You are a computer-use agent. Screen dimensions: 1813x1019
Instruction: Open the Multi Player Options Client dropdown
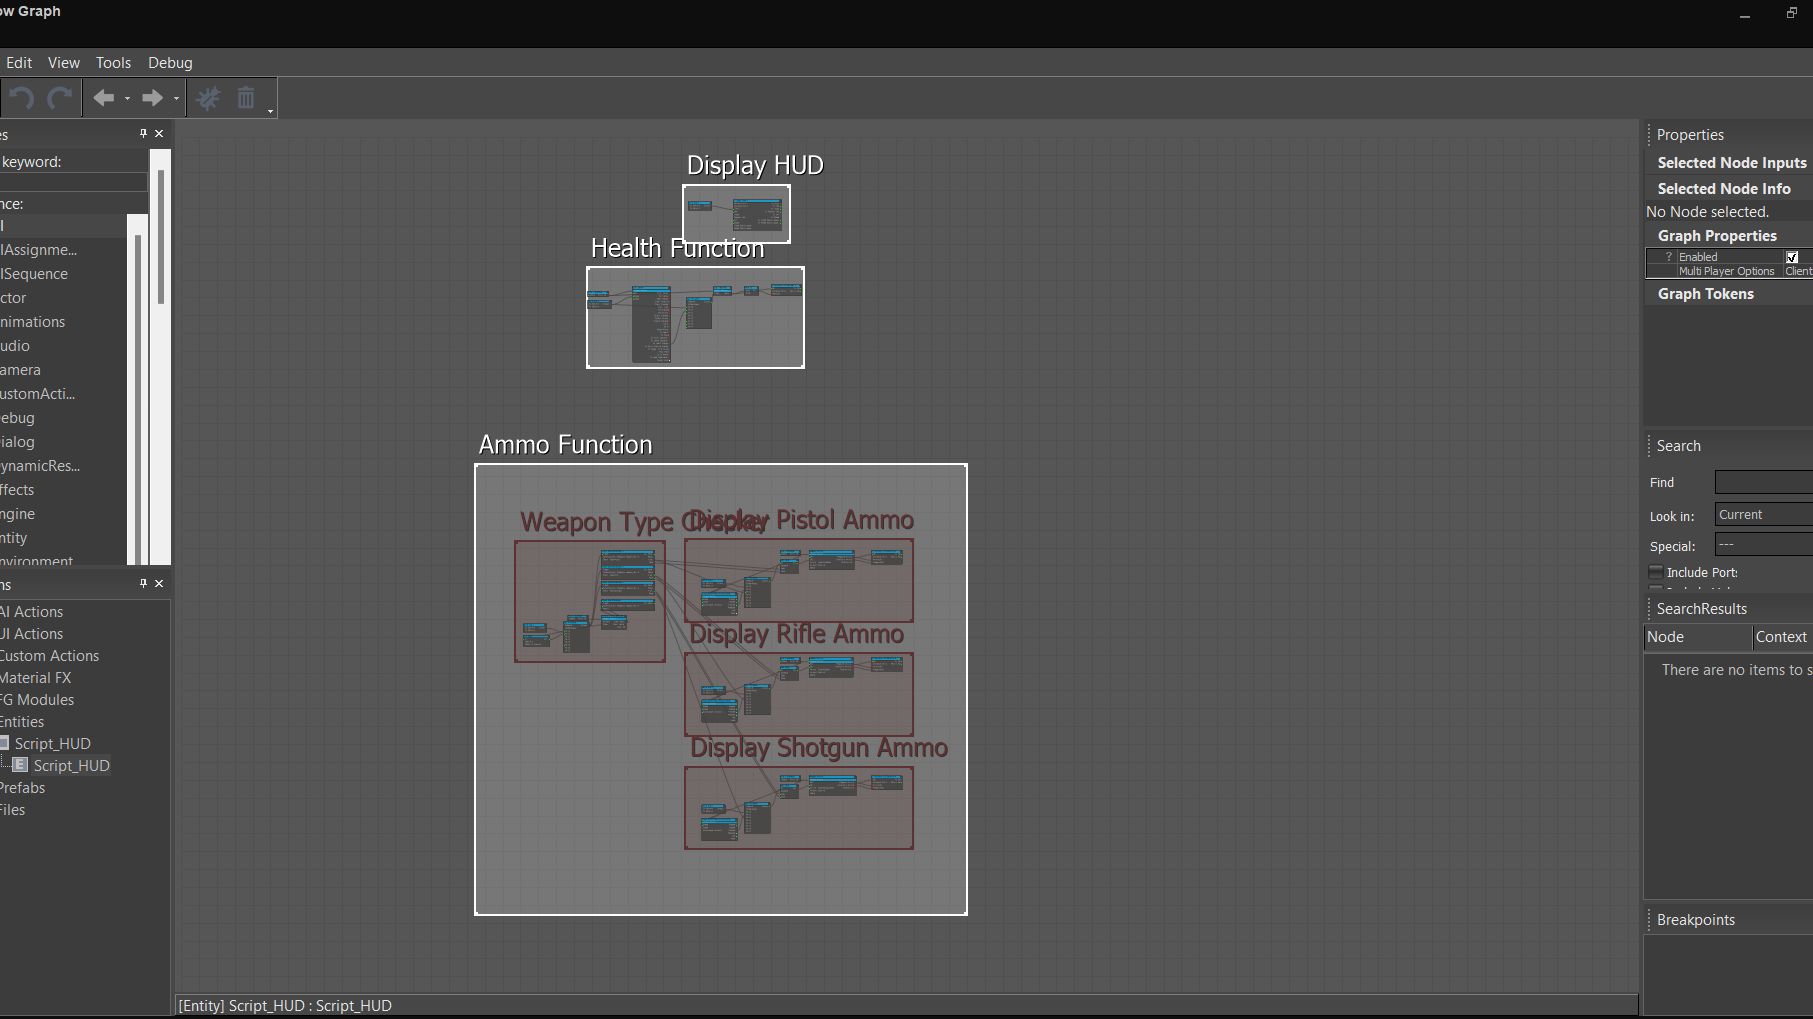pyautogui.click(x=1799, y=271)
